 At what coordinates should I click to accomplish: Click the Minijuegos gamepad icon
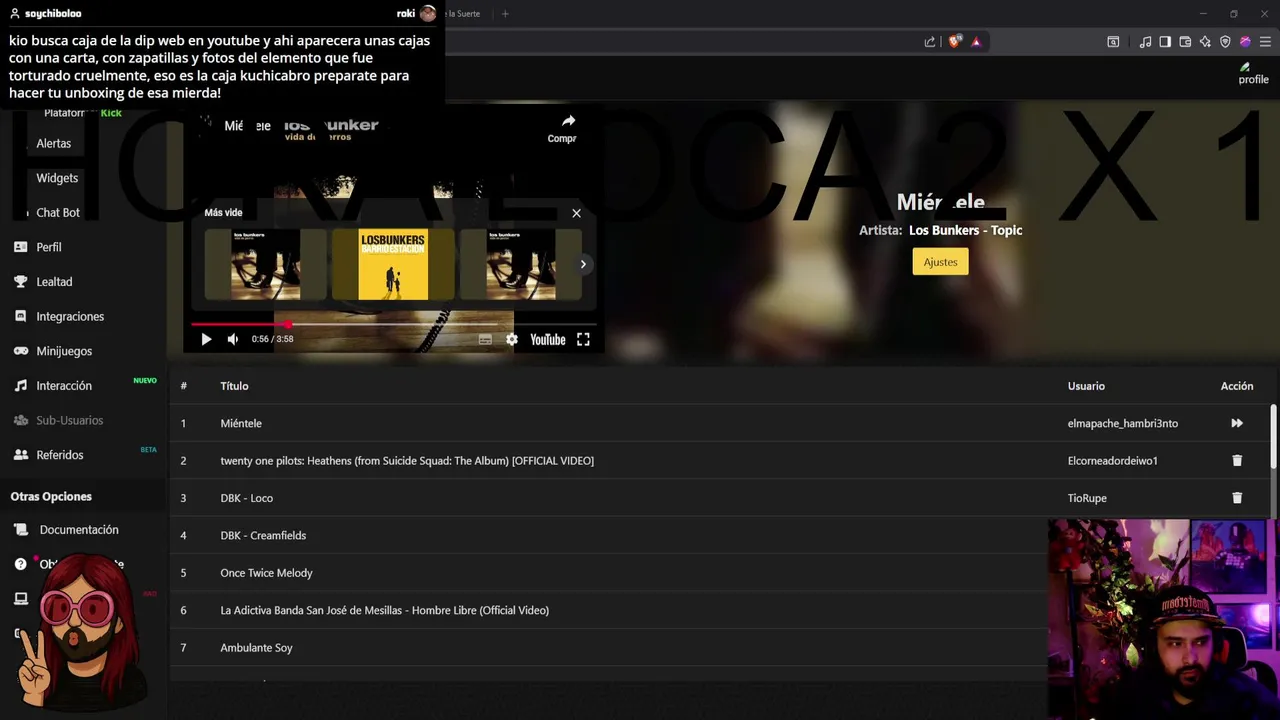(20, 351)
